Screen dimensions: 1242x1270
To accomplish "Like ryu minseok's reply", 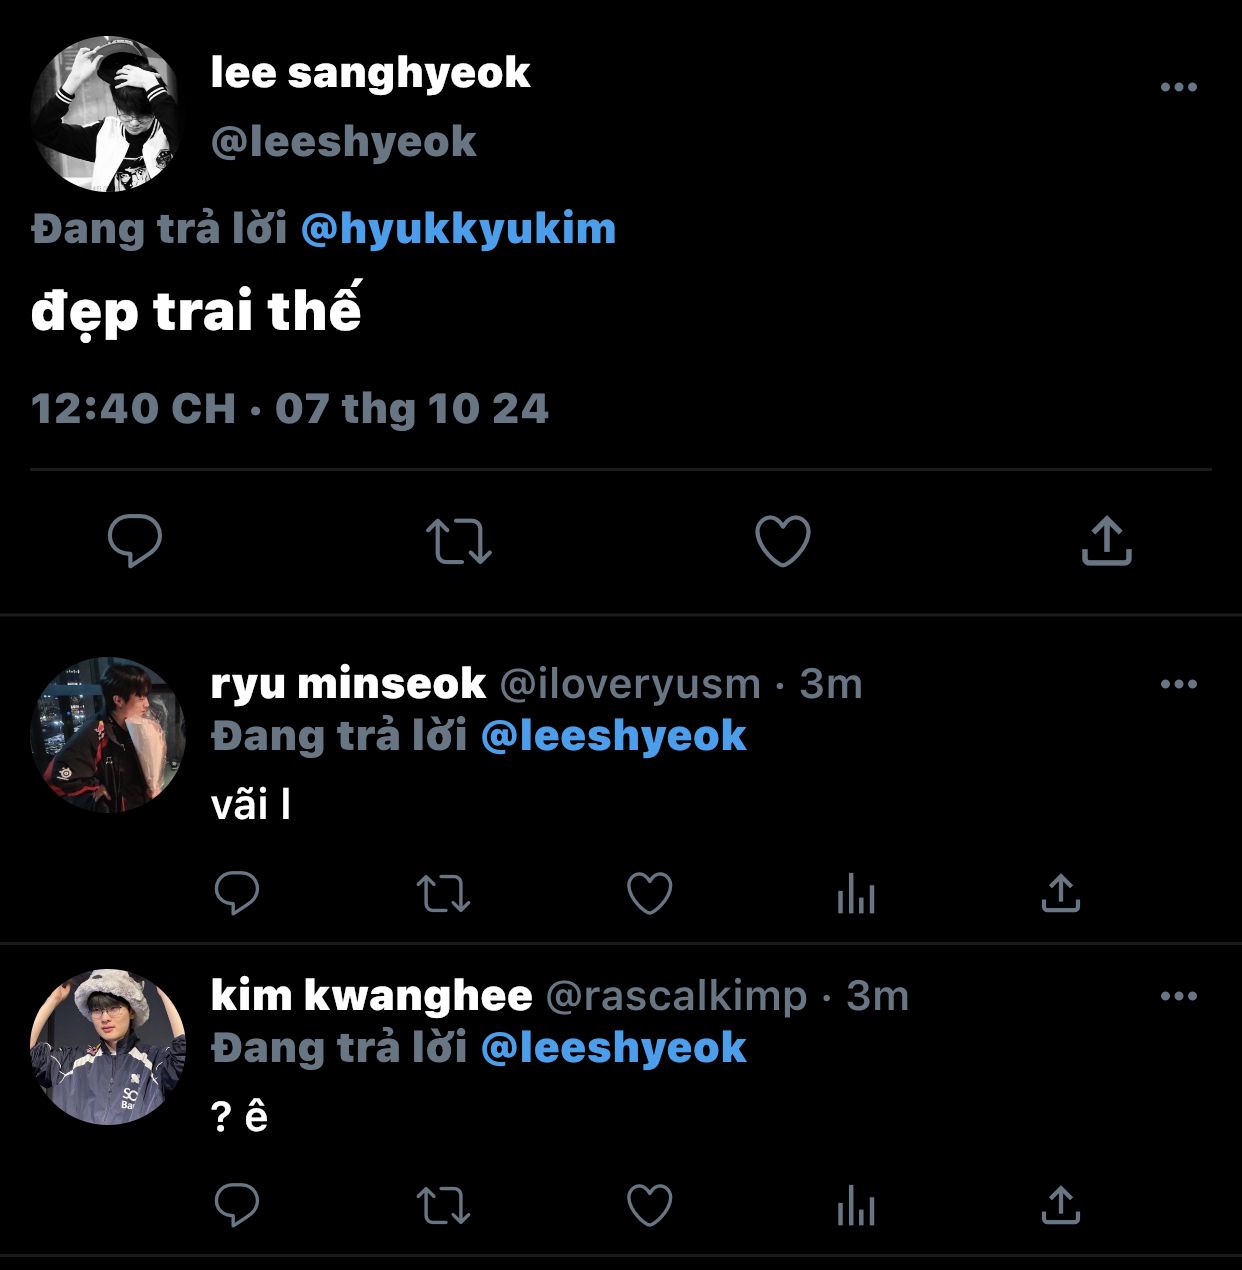I will pos(649,893).
